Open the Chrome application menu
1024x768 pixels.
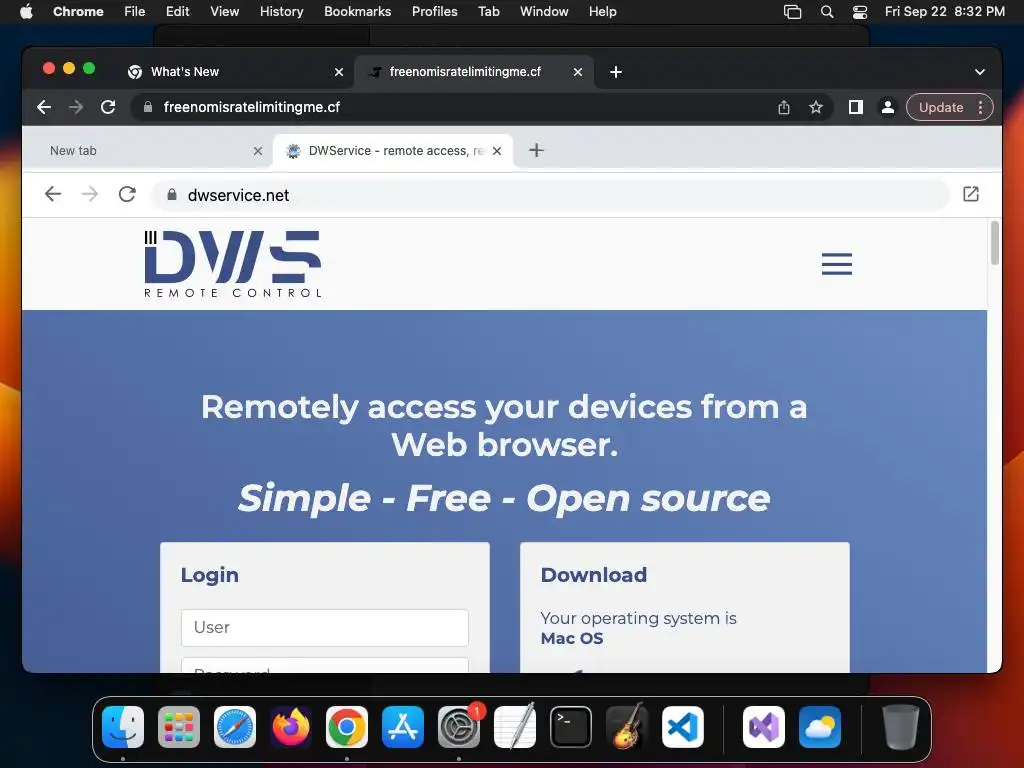[x=78, y=12]
